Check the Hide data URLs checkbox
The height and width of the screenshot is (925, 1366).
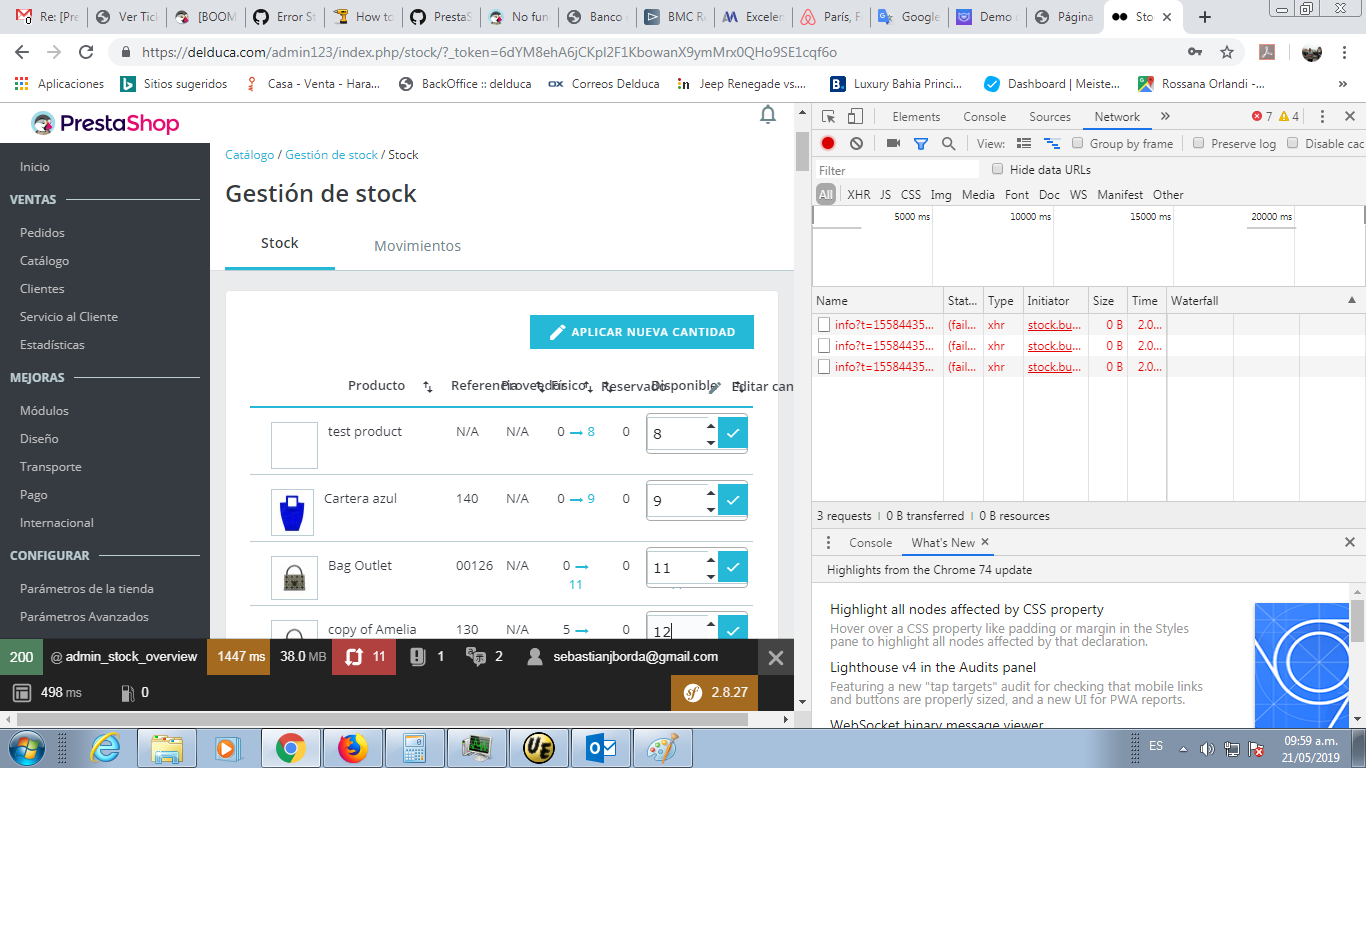(x=998, y=169)
